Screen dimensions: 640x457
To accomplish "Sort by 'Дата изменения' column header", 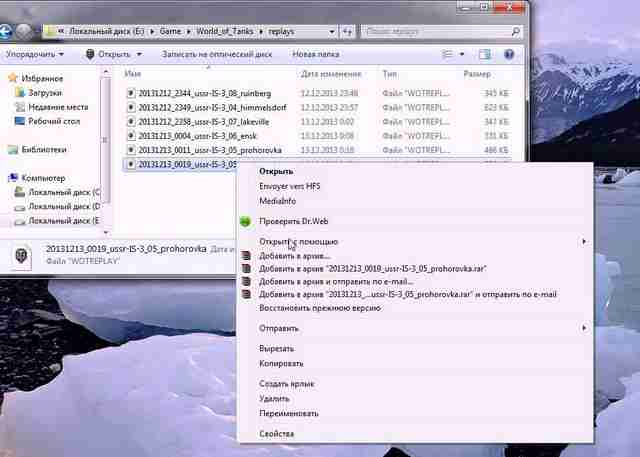I will [x=331, y=74].
